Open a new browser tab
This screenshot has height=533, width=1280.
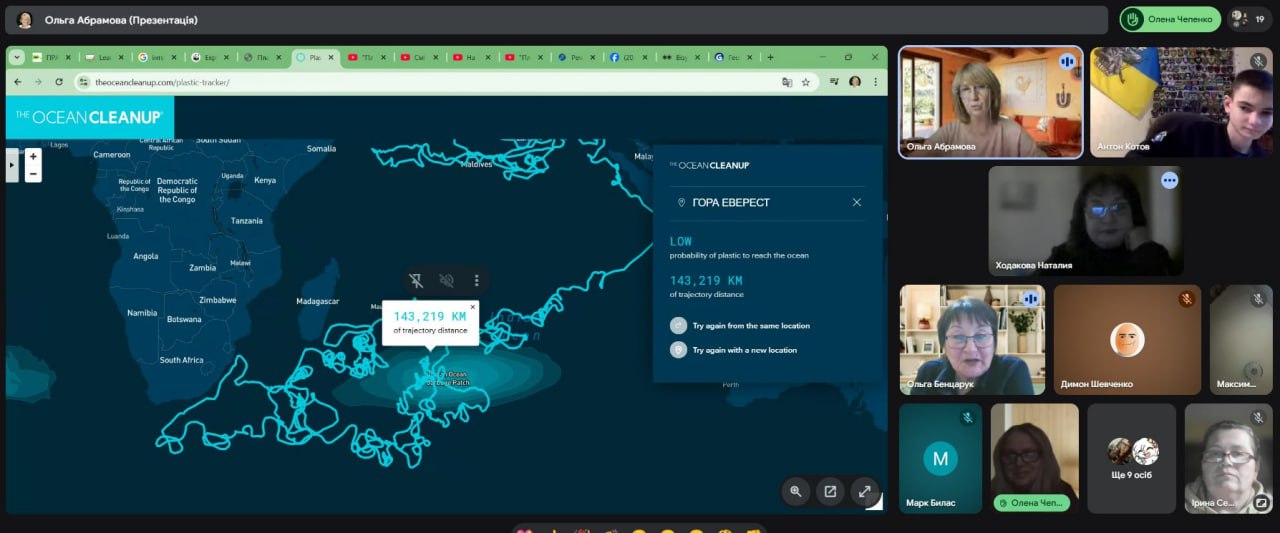pyautogui.click(x=770, y=58)
